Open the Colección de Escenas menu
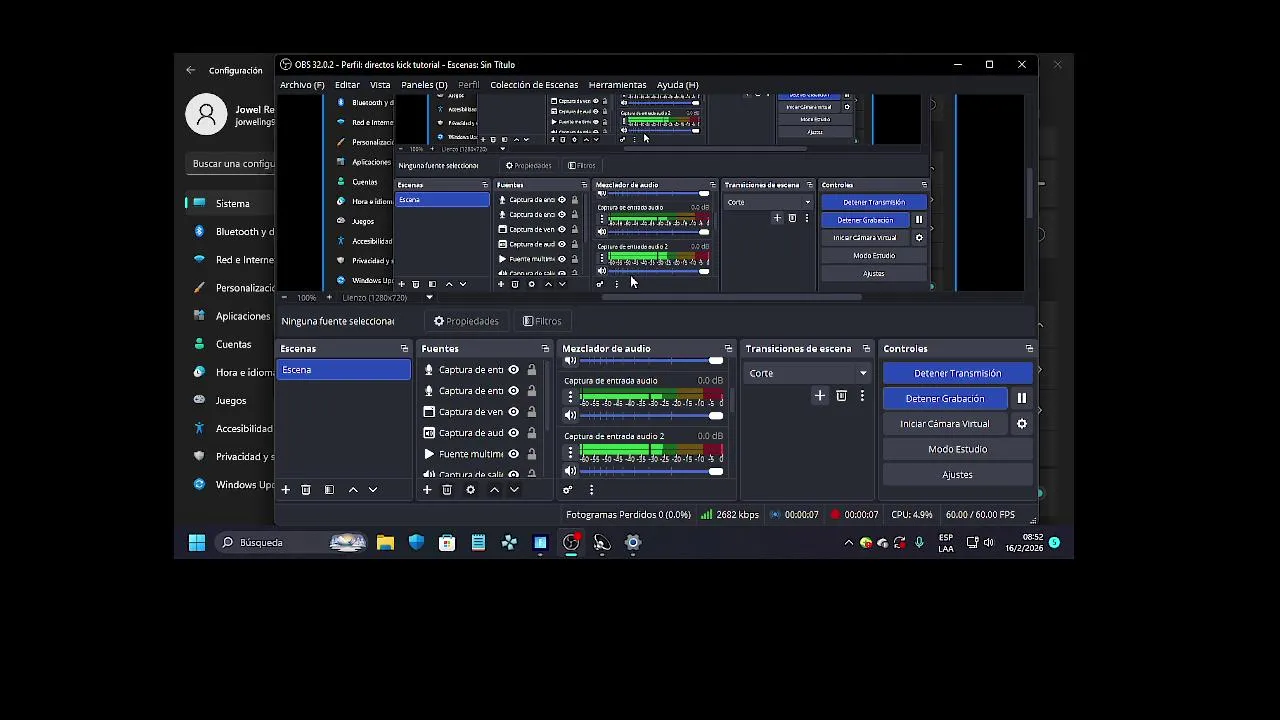The image size is (1280, 720). pos(534,85)
